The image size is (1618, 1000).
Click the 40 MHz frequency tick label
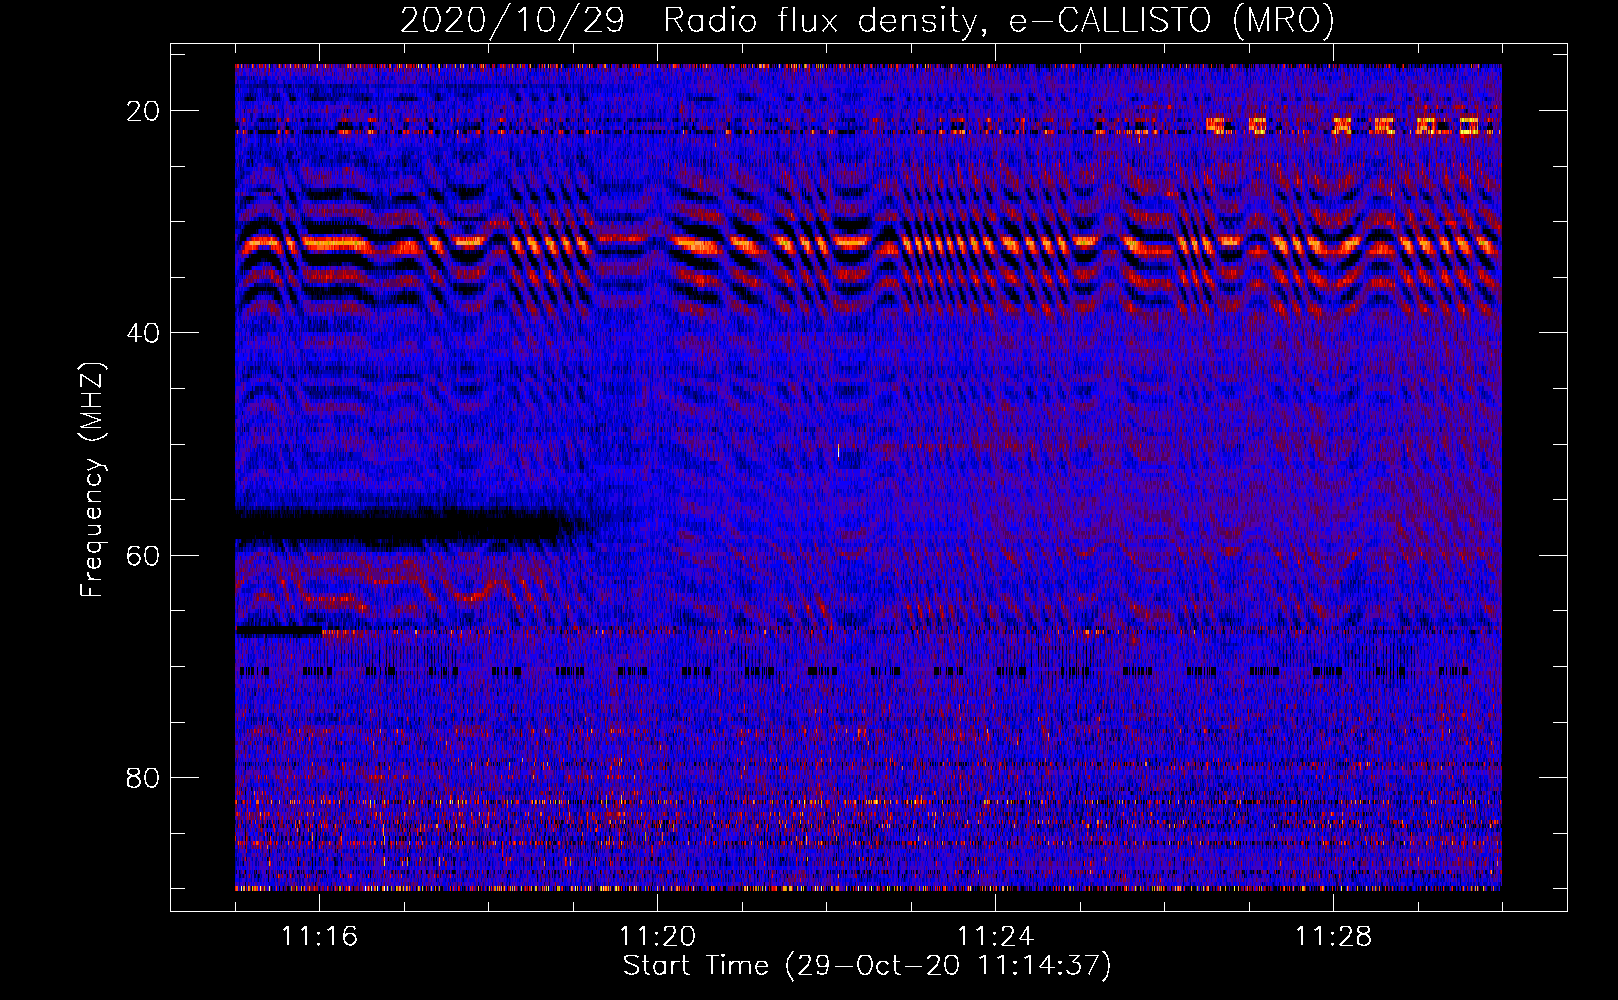(143, 333)
